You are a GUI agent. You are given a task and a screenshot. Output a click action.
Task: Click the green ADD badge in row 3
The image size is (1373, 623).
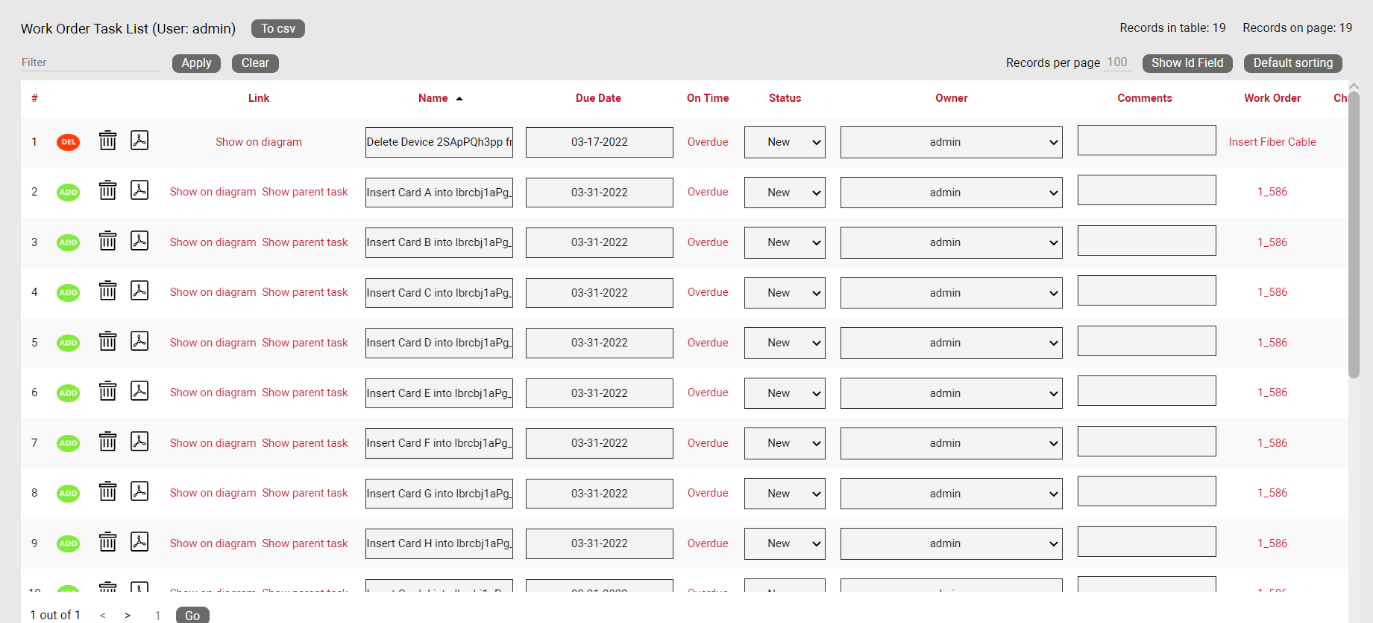point(68,243)
